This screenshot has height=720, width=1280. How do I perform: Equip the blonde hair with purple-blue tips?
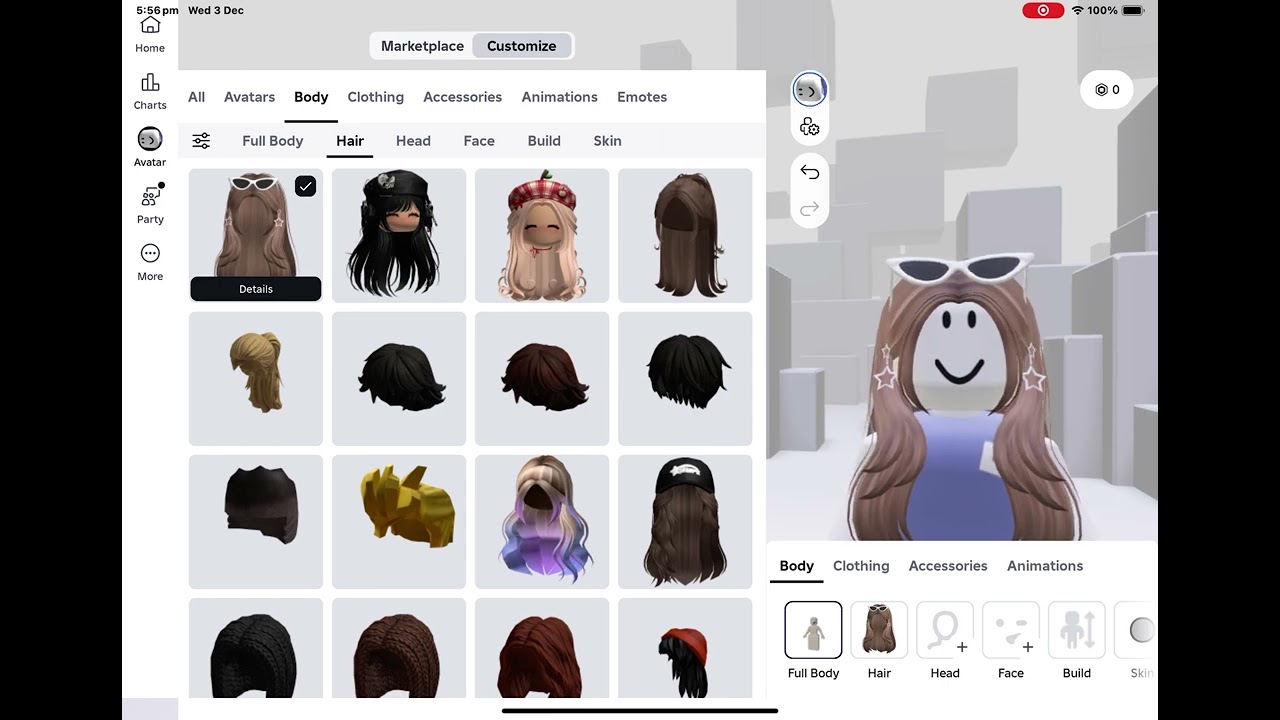click(x=542, y=522)
